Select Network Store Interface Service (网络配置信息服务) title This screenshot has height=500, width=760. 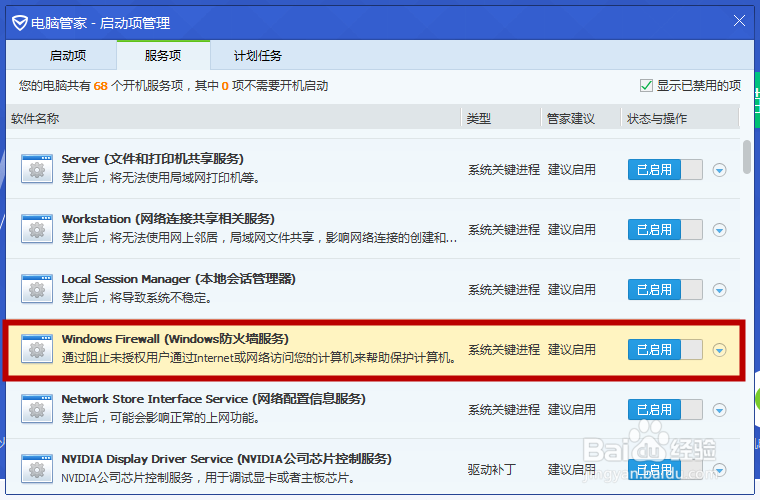213,399
